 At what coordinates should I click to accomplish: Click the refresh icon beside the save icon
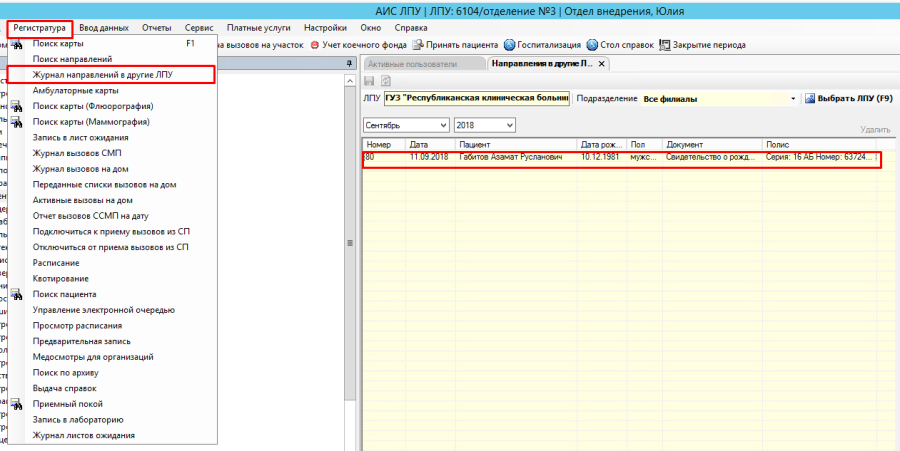[x=386, y=81]
